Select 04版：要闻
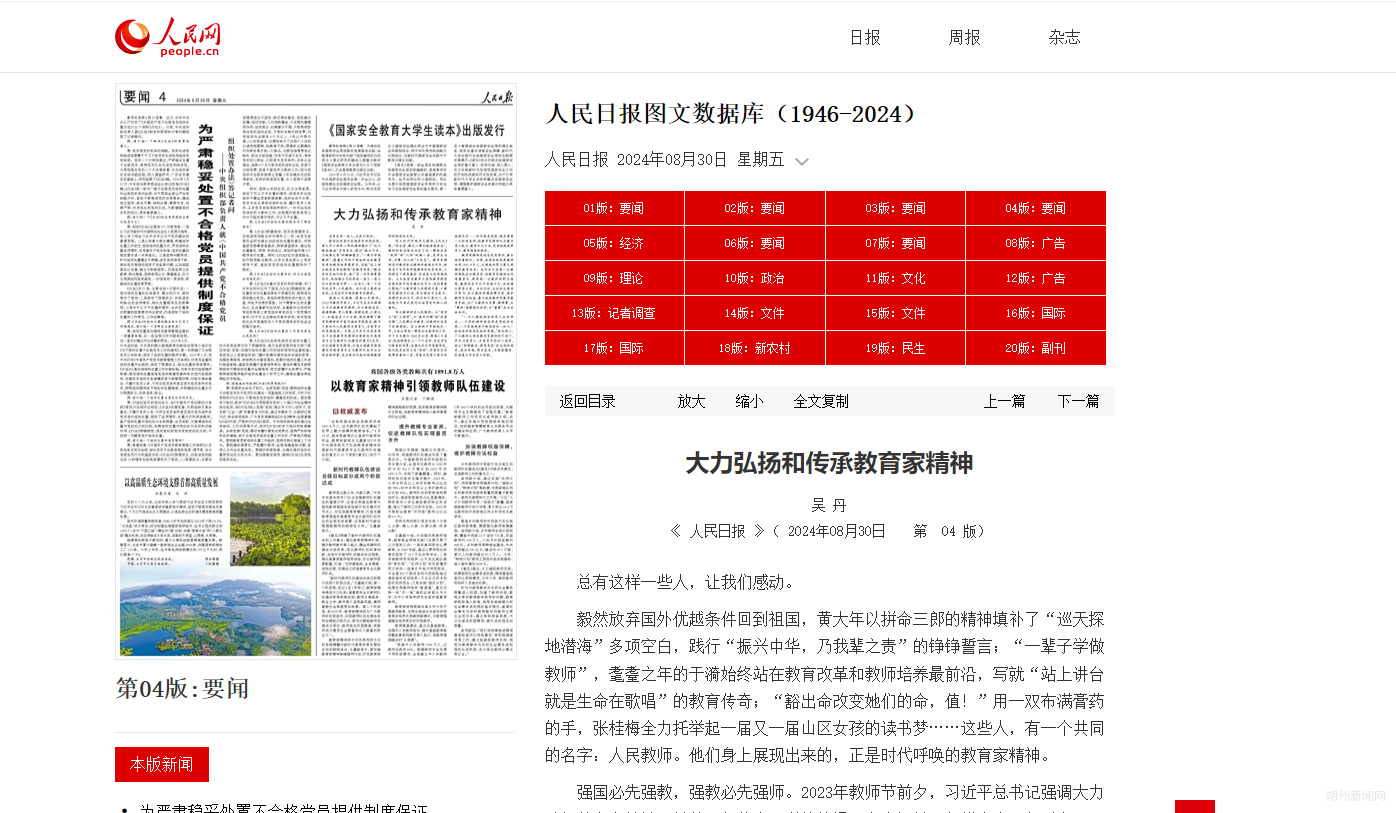 pyautogui.click(x=1035, y=208)
